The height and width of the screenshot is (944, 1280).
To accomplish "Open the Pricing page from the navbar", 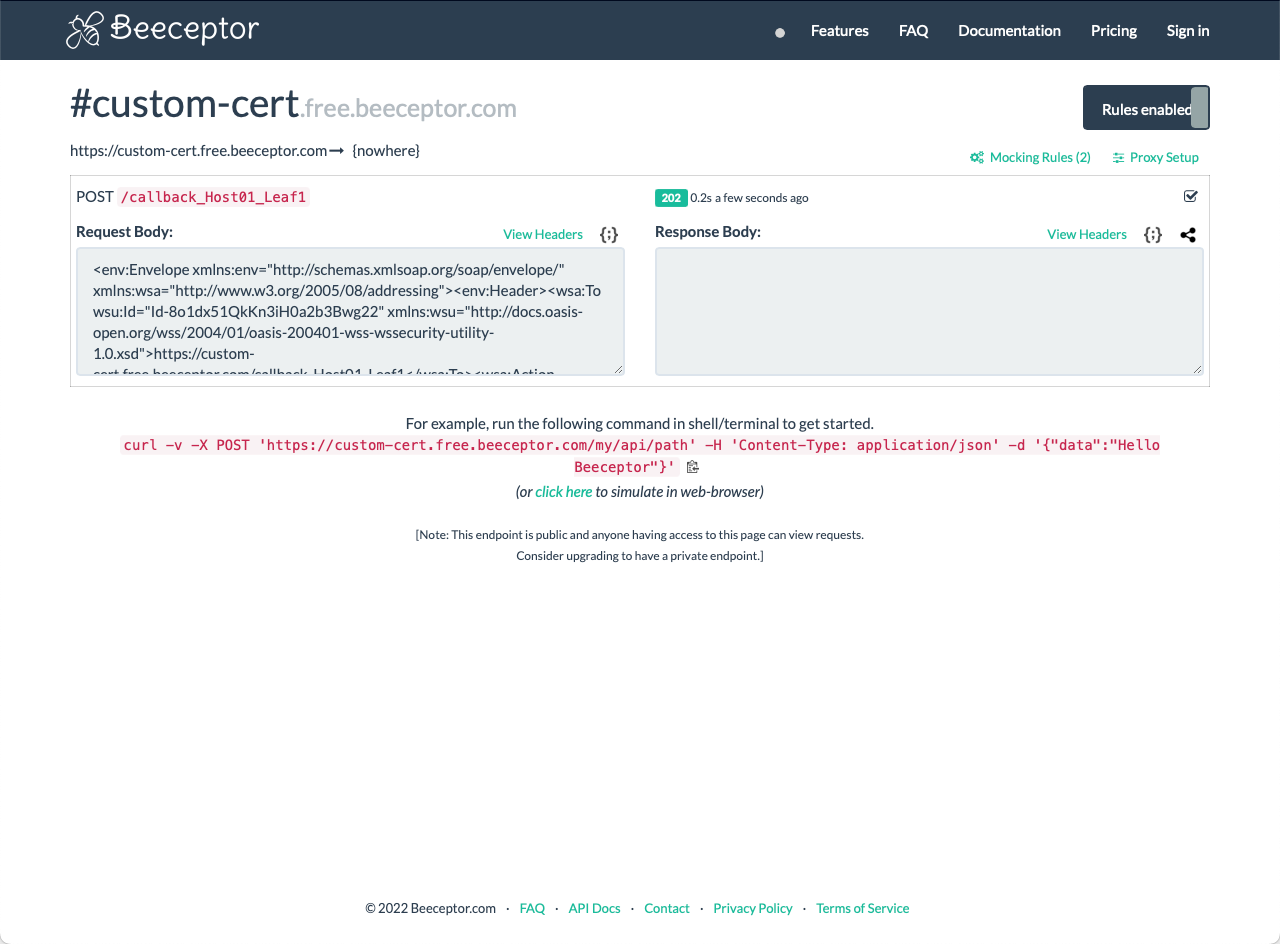I will [1113, 30].
